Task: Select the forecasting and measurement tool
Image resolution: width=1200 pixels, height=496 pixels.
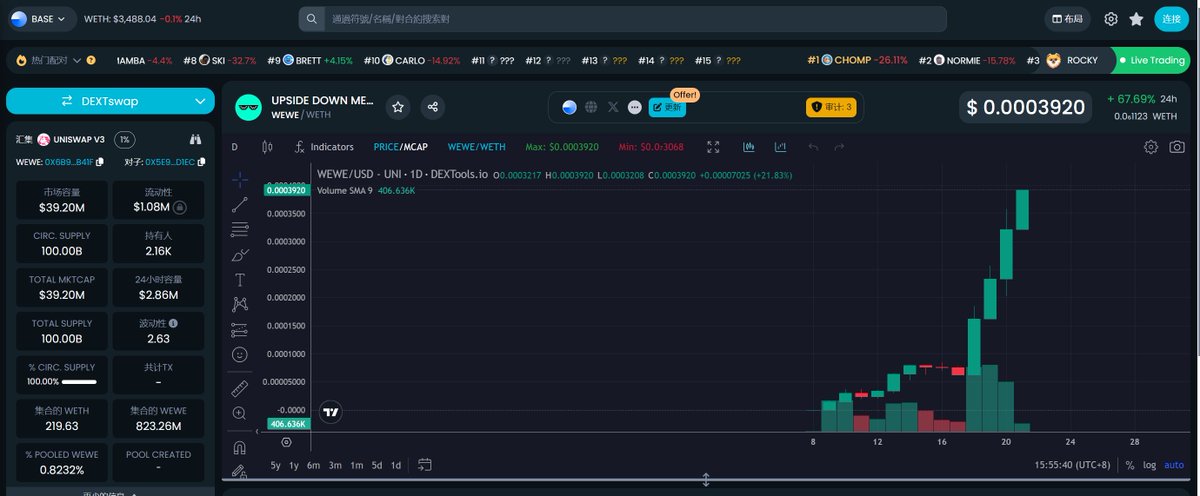Action: coord(240,329)
